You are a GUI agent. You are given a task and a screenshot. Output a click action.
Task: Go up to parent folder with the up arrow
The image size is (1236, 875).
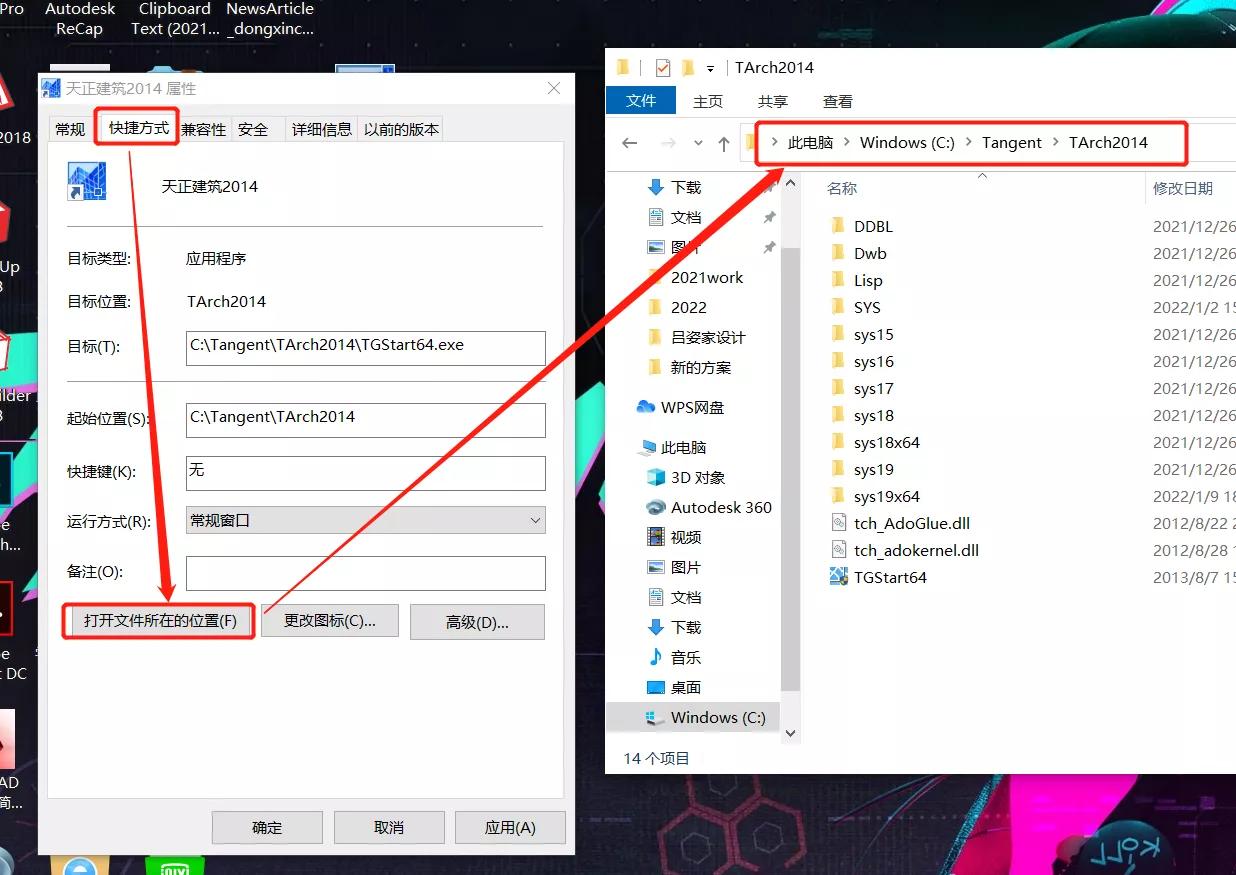point(723,143)
